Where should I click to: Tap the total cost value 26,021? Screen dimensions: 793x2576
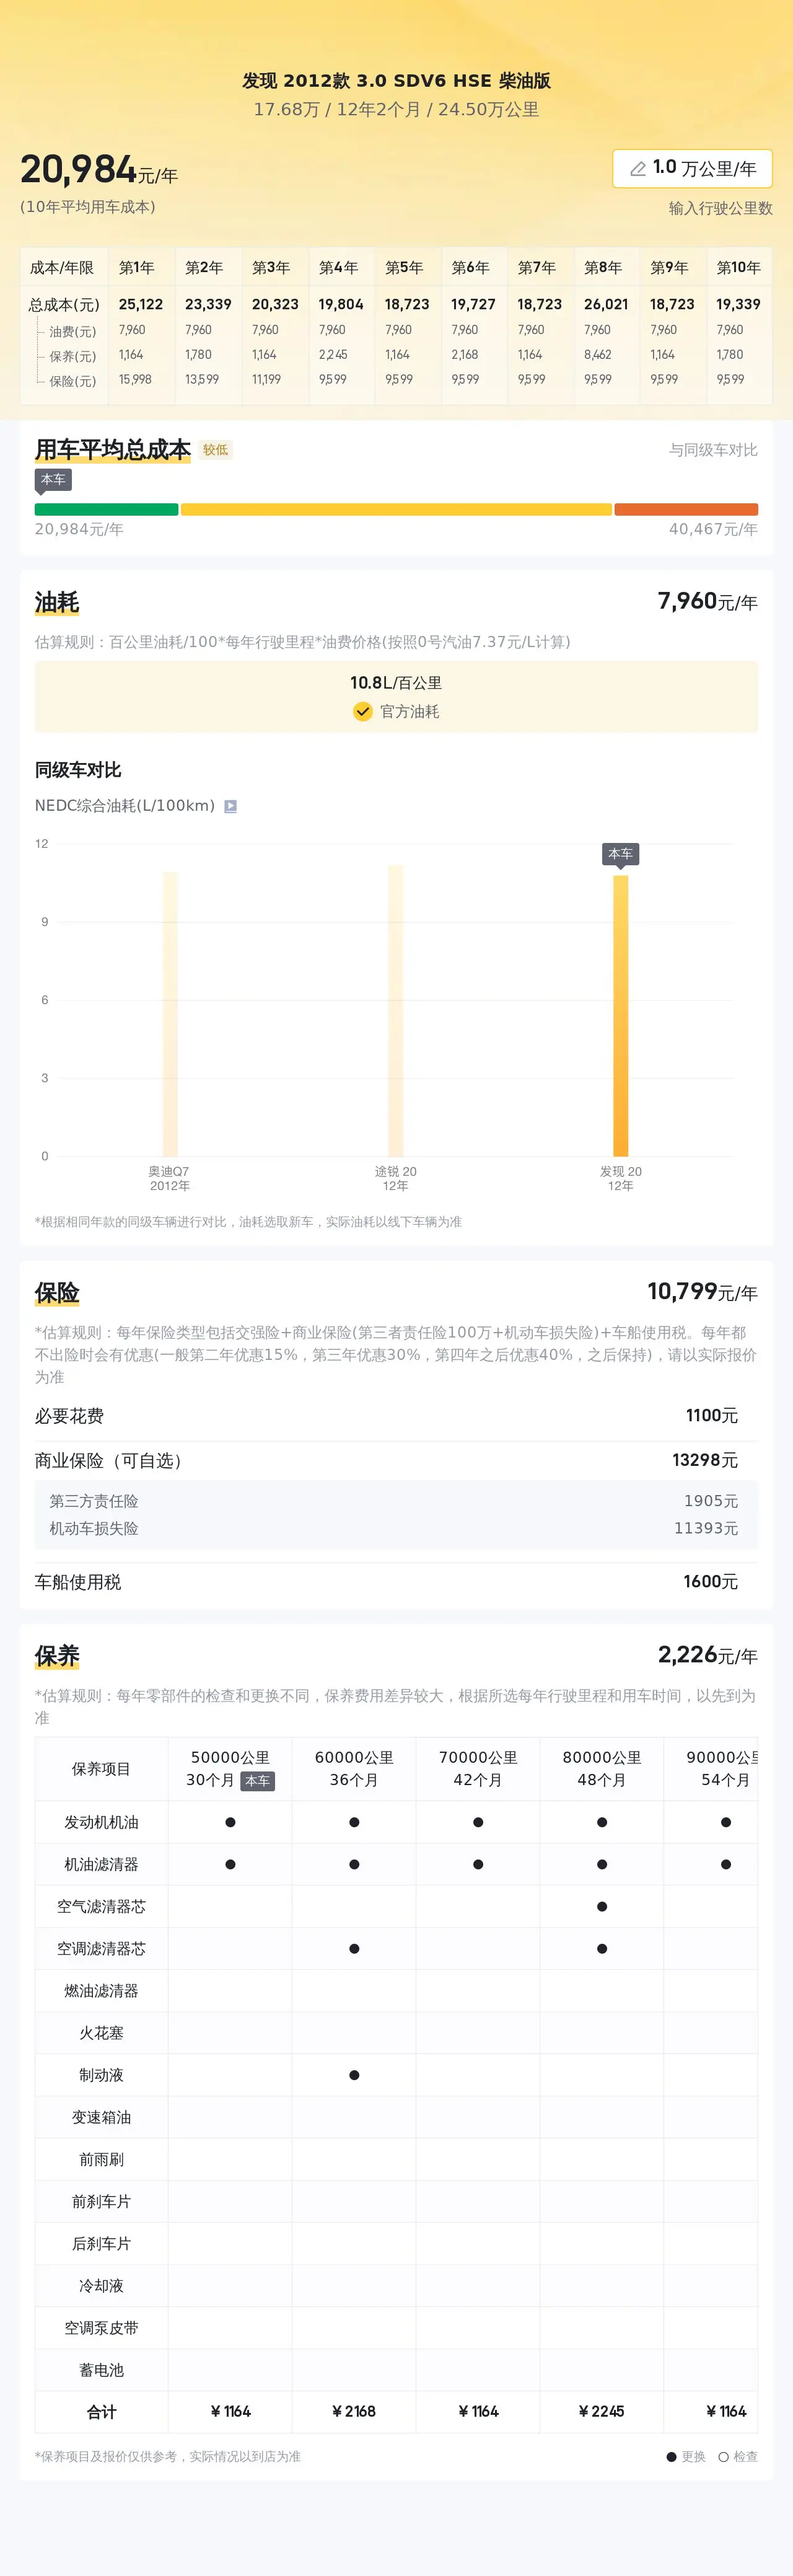click(606, 304)
